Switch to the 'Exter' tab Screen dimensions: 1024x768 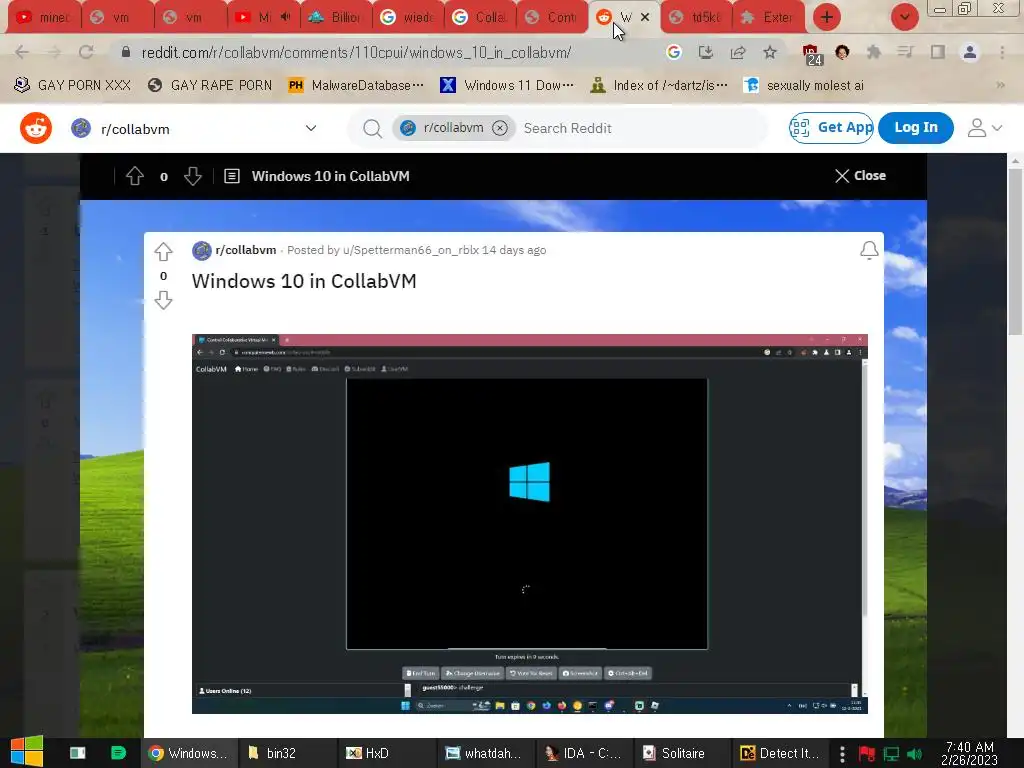coord(768,17)
